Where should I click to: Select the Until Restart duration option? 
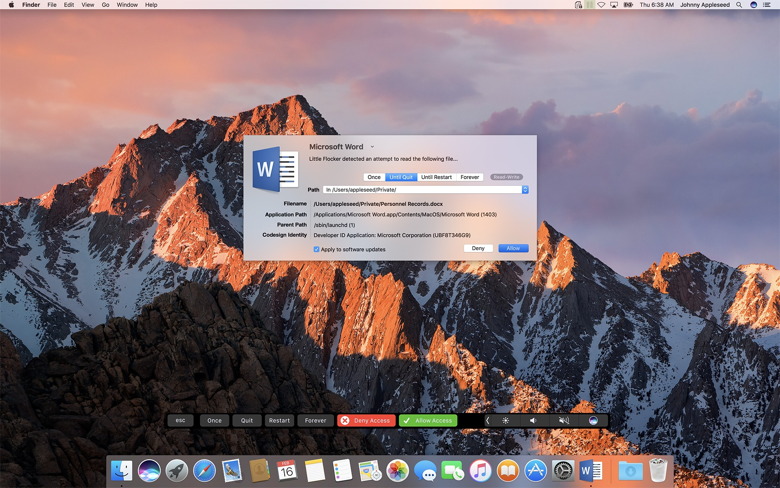pyautogui.click(x=436, y=177)
